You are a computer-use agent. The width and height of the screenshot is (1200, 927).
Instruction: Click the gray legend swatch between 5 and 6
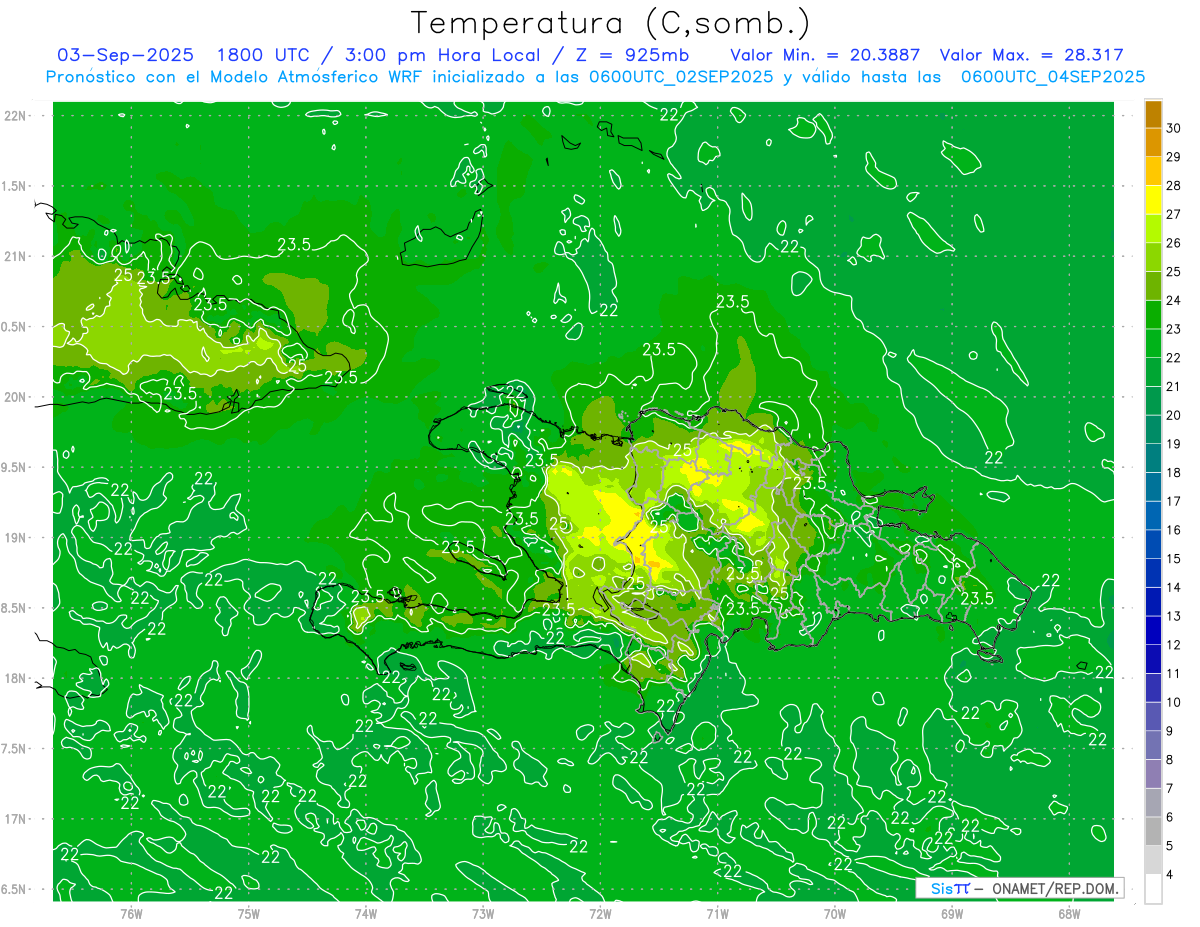[1153, 831]
